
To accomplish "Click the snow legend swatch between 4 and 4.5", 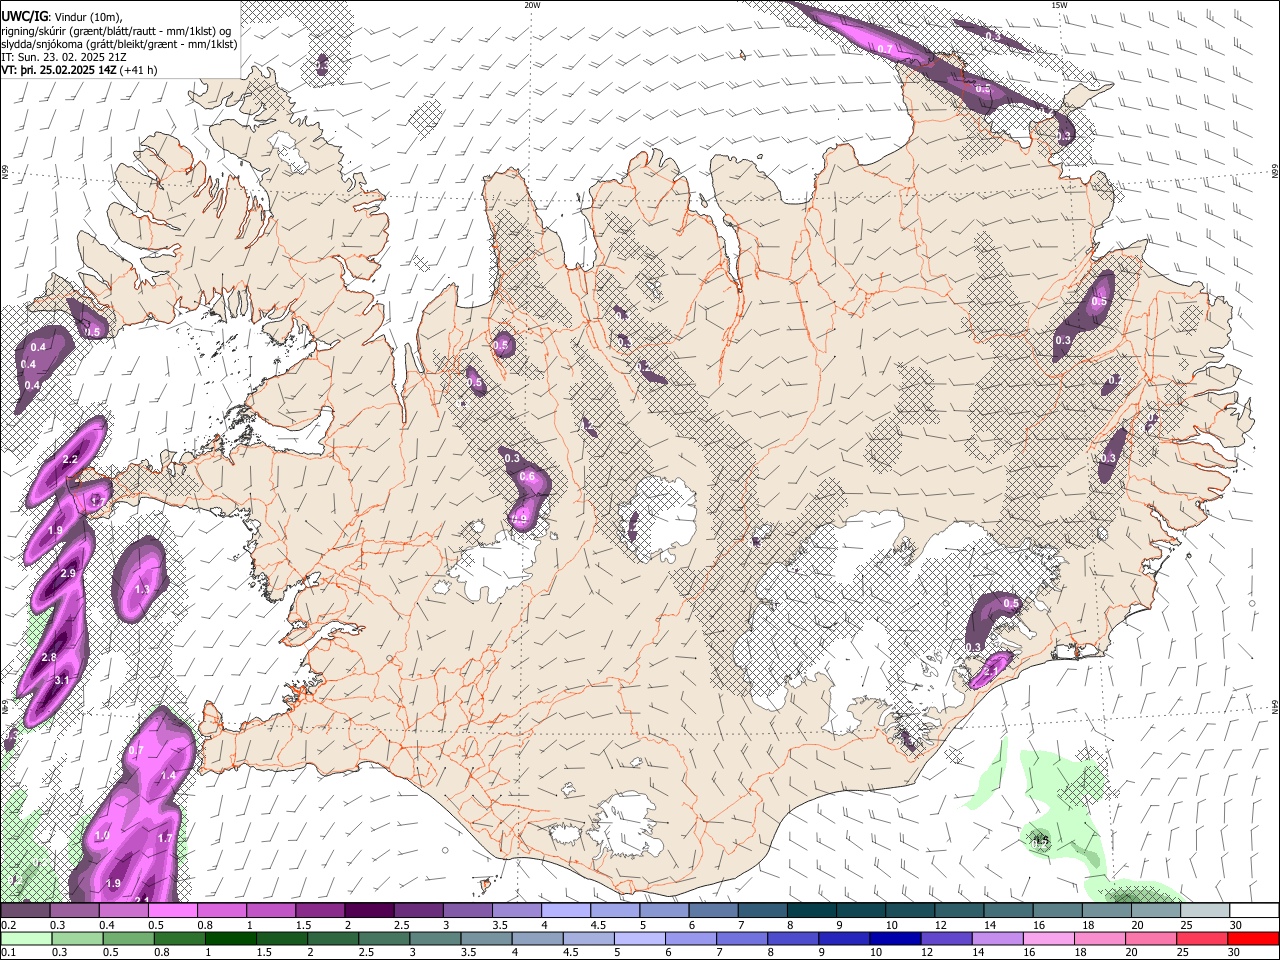I will point(566,911).
